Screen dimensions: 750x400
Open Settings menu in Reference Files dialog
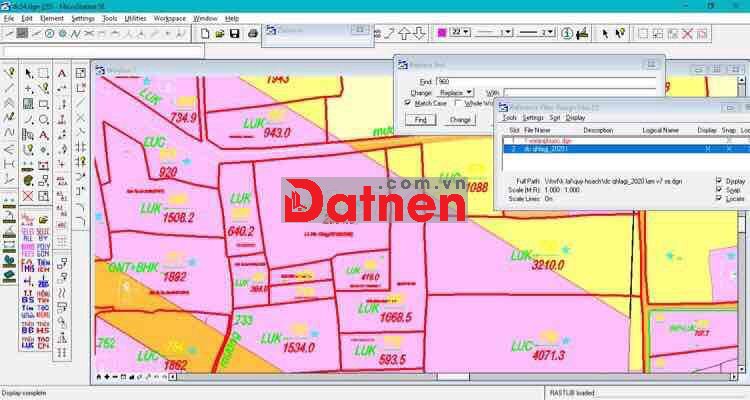(533, 117)
